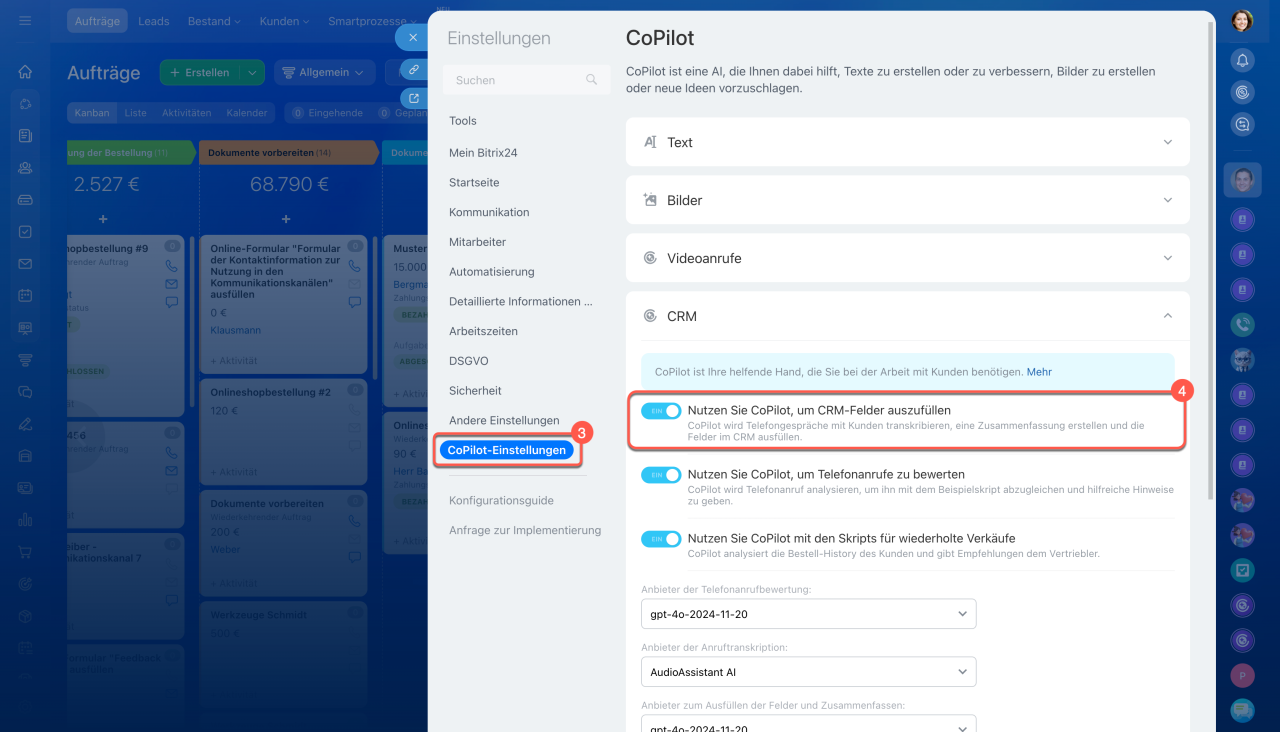
Task: Open Anfrage zur Implementierung link
Action: [x=525, y=531]
